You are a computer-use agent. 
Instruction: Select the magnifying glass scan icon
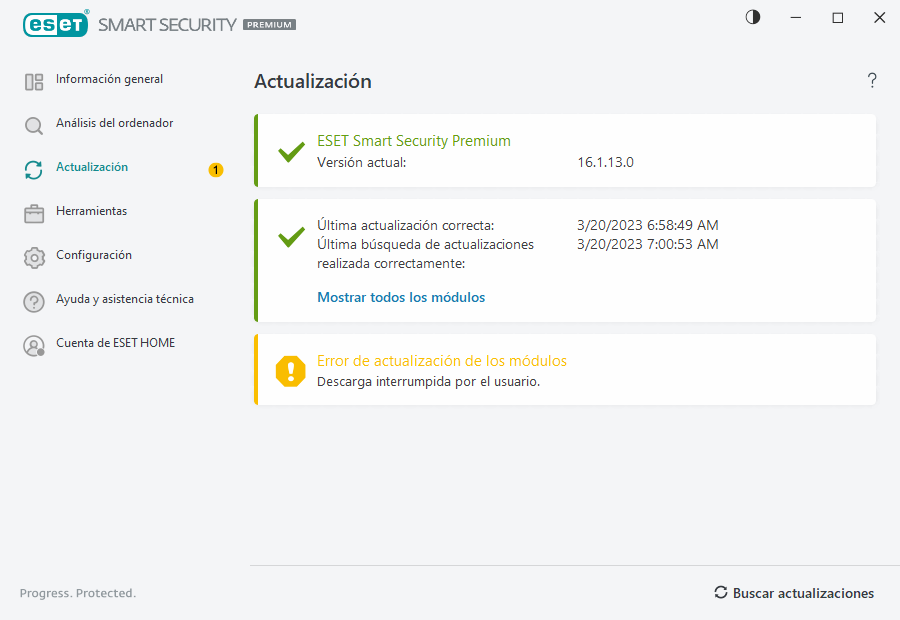point(33,123)
